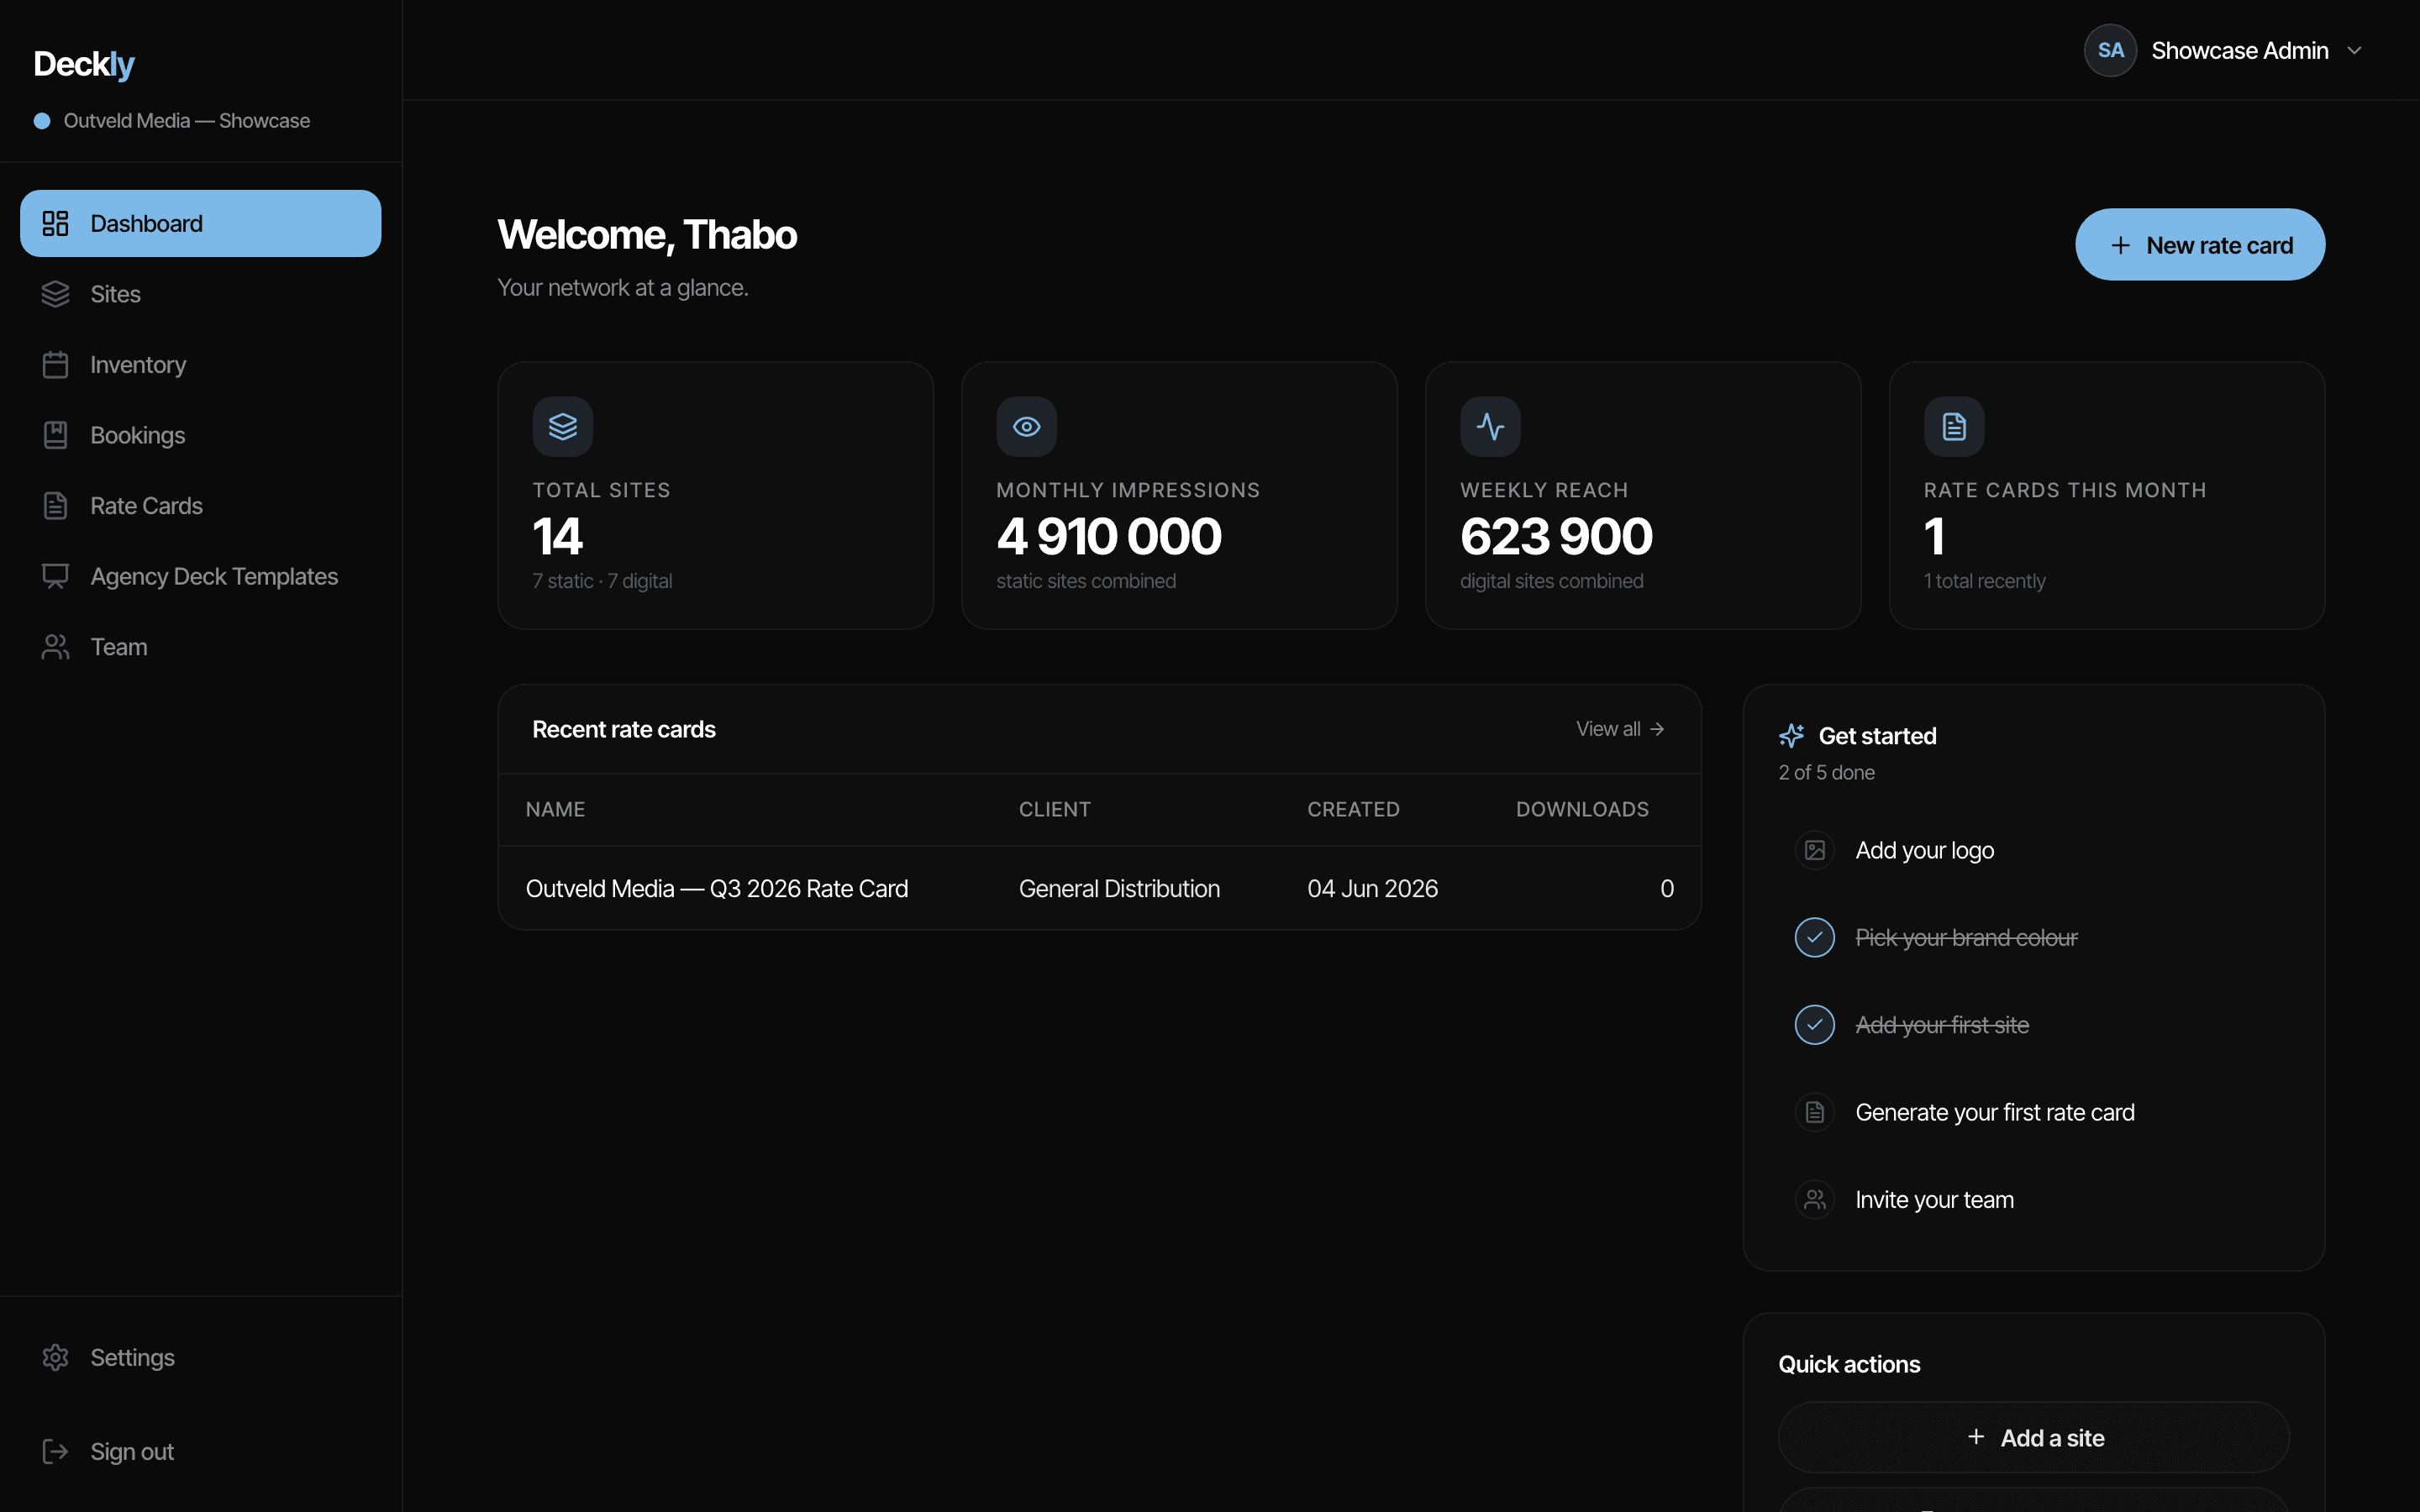Click the Bookings bookmark icon

tap(55, 435)
